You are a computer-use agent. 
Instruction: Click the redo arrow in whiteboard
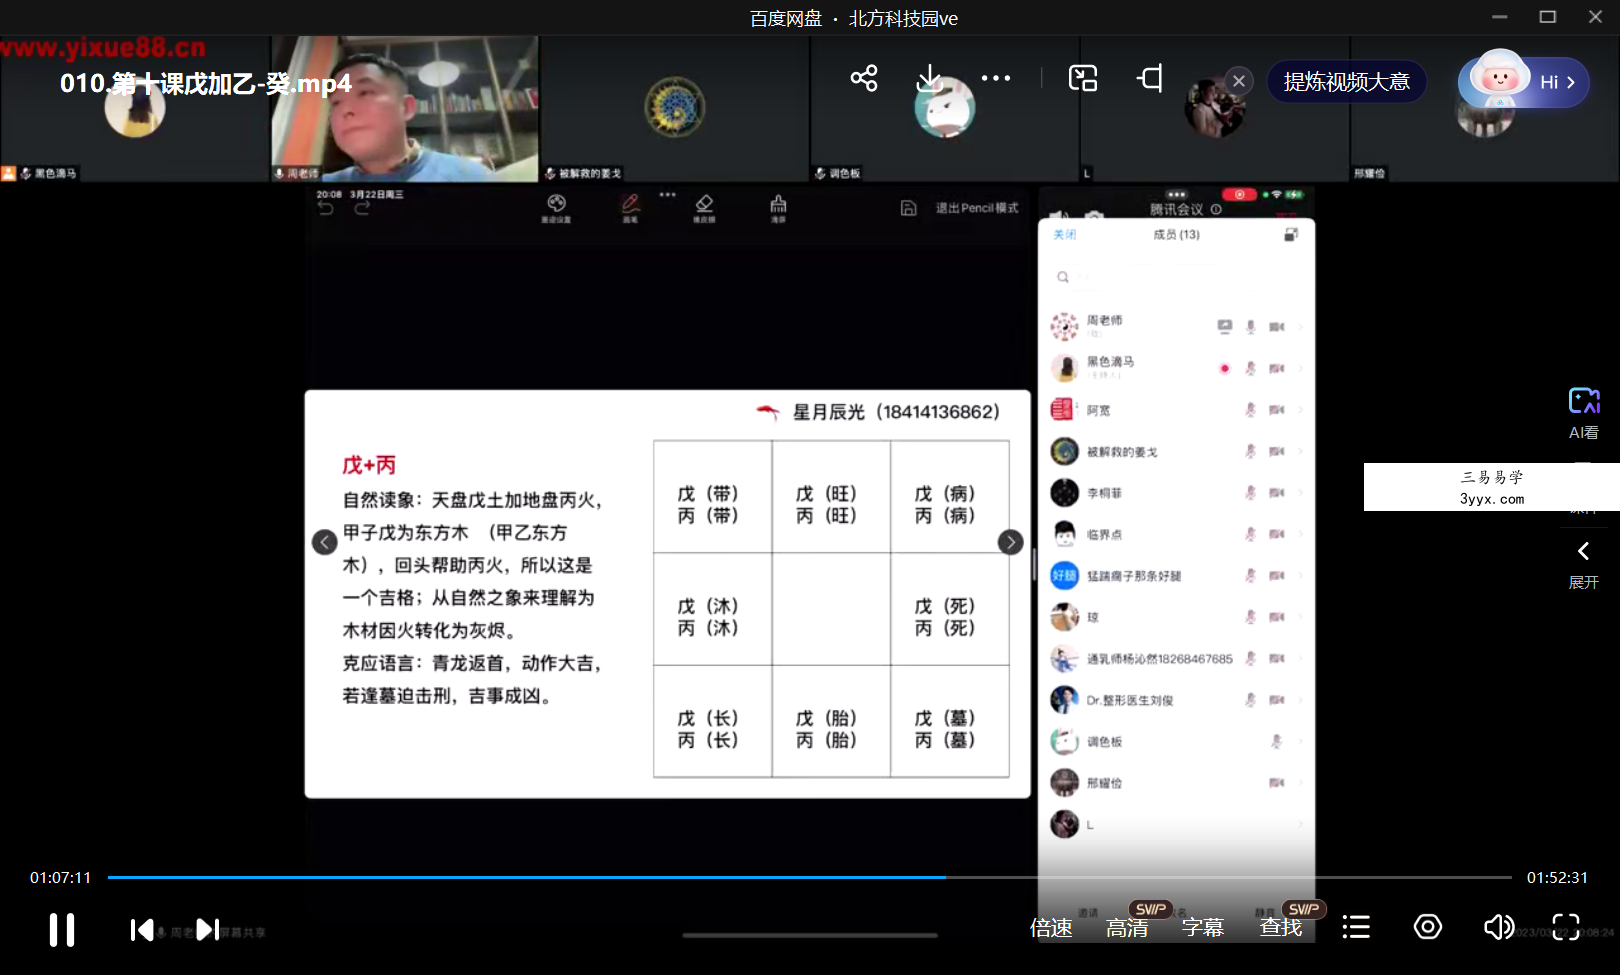point(362,208)
